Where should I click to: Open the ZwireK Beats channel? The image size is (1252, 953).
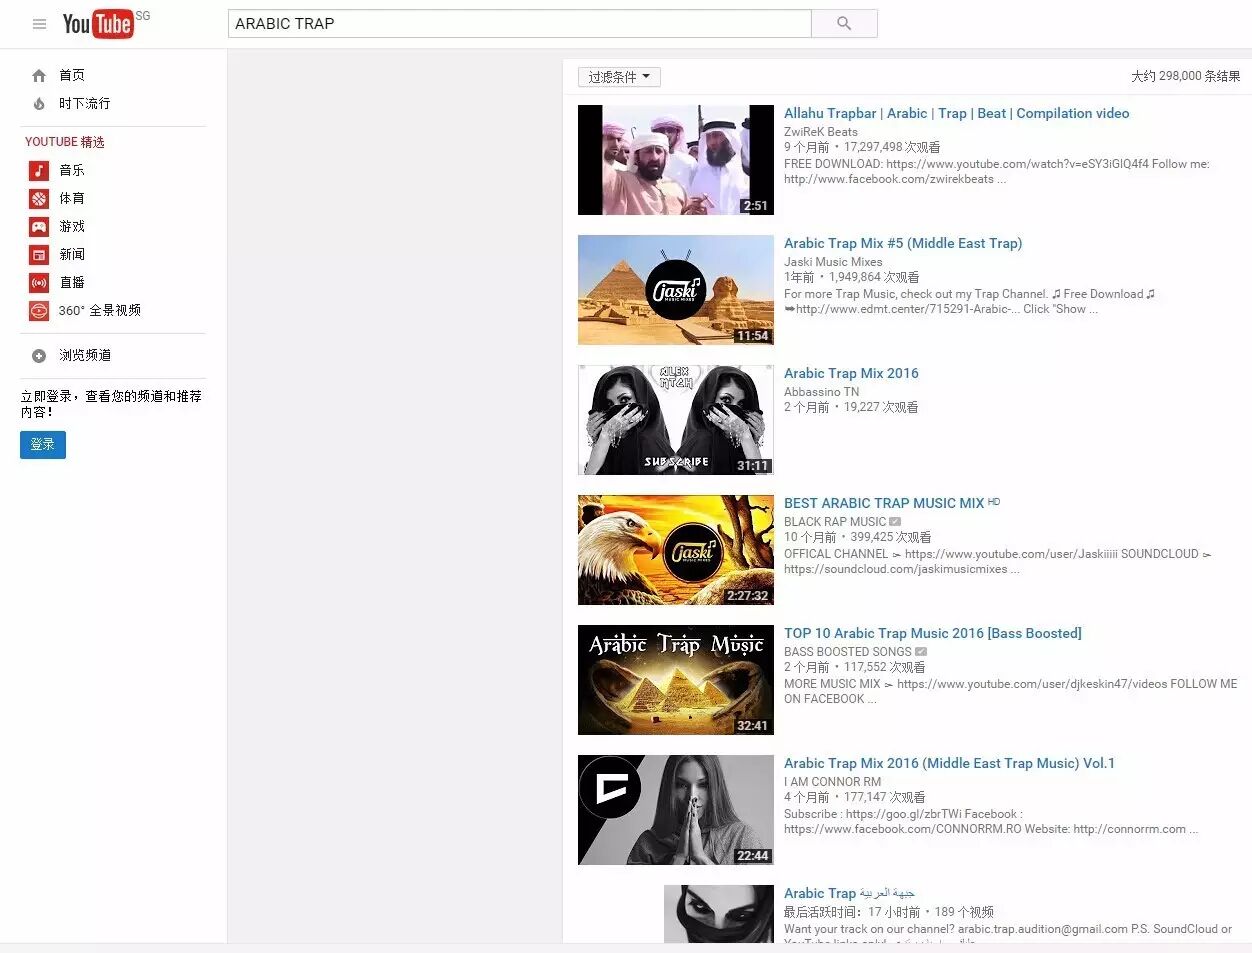(x=821, y=132)
